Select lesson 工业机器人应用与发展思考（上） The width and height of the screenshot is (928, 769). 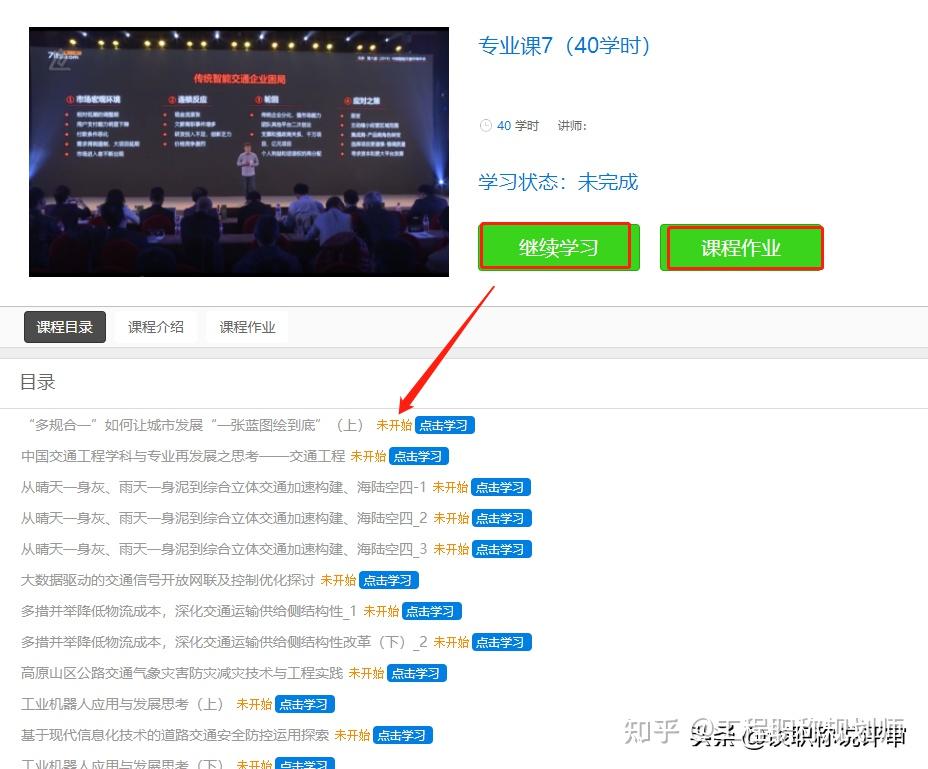(x=125, y=704)
